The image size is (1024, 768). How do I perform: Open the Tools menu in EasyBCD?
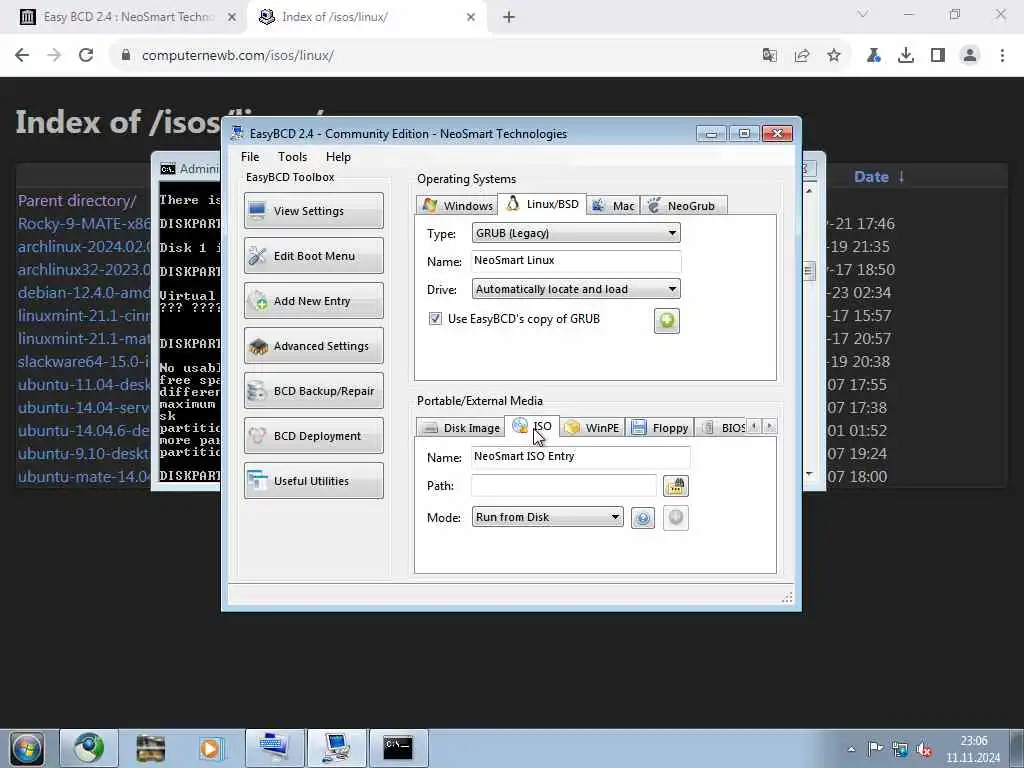tap(292, 157)
